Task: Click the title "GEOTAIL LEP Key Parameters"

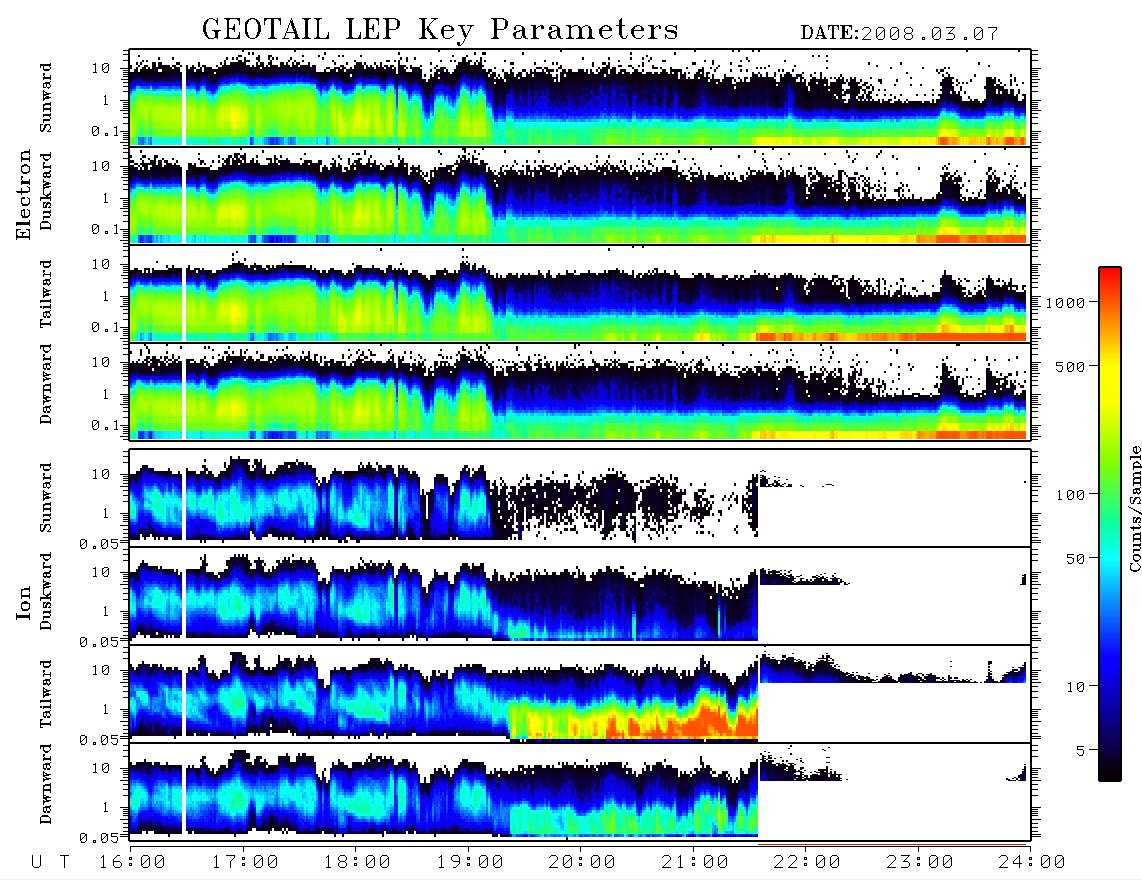Action: pyautogui.click(x=440, y=31)
